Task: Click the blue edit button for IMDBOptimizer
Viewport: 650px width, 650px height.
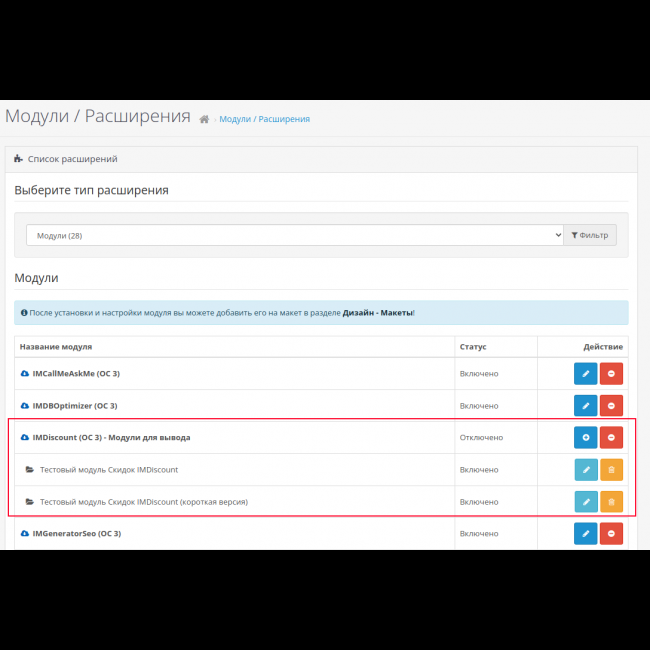Action: click(x=585, y=405)
